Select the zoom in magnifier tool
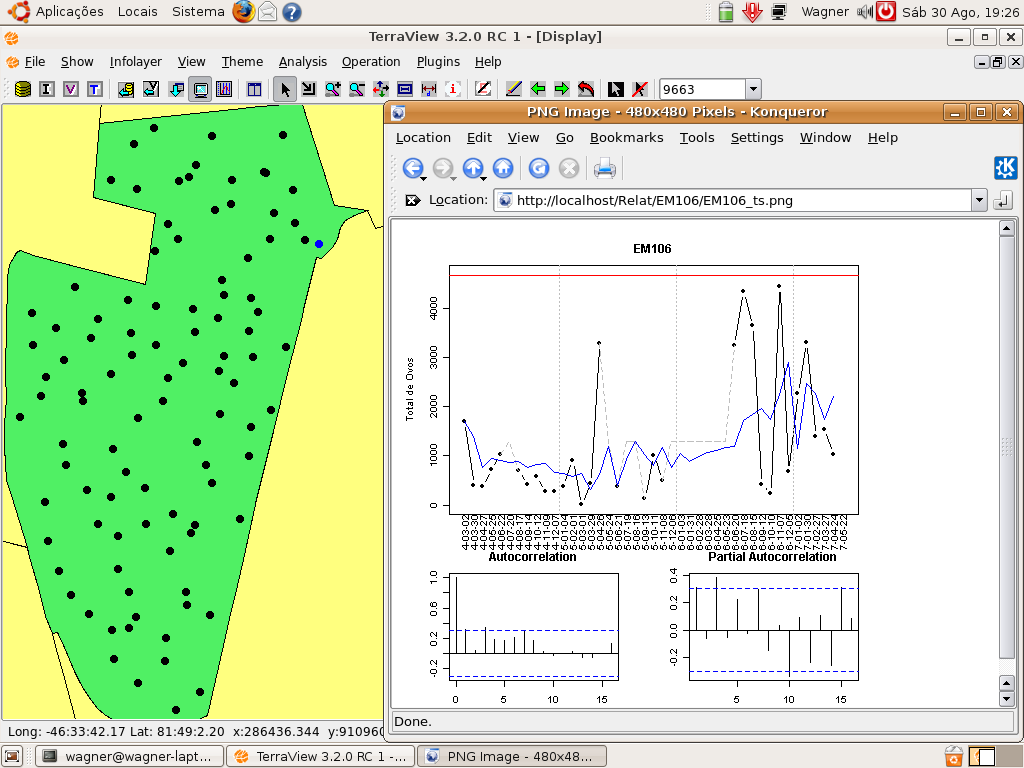 pos(333,89)
